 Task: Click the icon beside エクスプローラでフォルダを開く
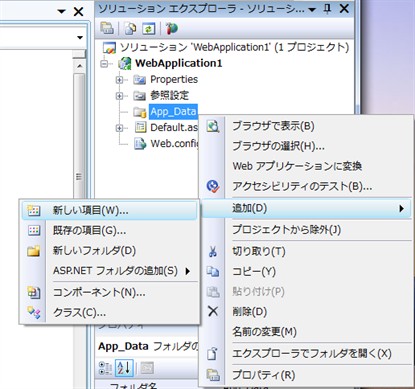coord(213,353)
